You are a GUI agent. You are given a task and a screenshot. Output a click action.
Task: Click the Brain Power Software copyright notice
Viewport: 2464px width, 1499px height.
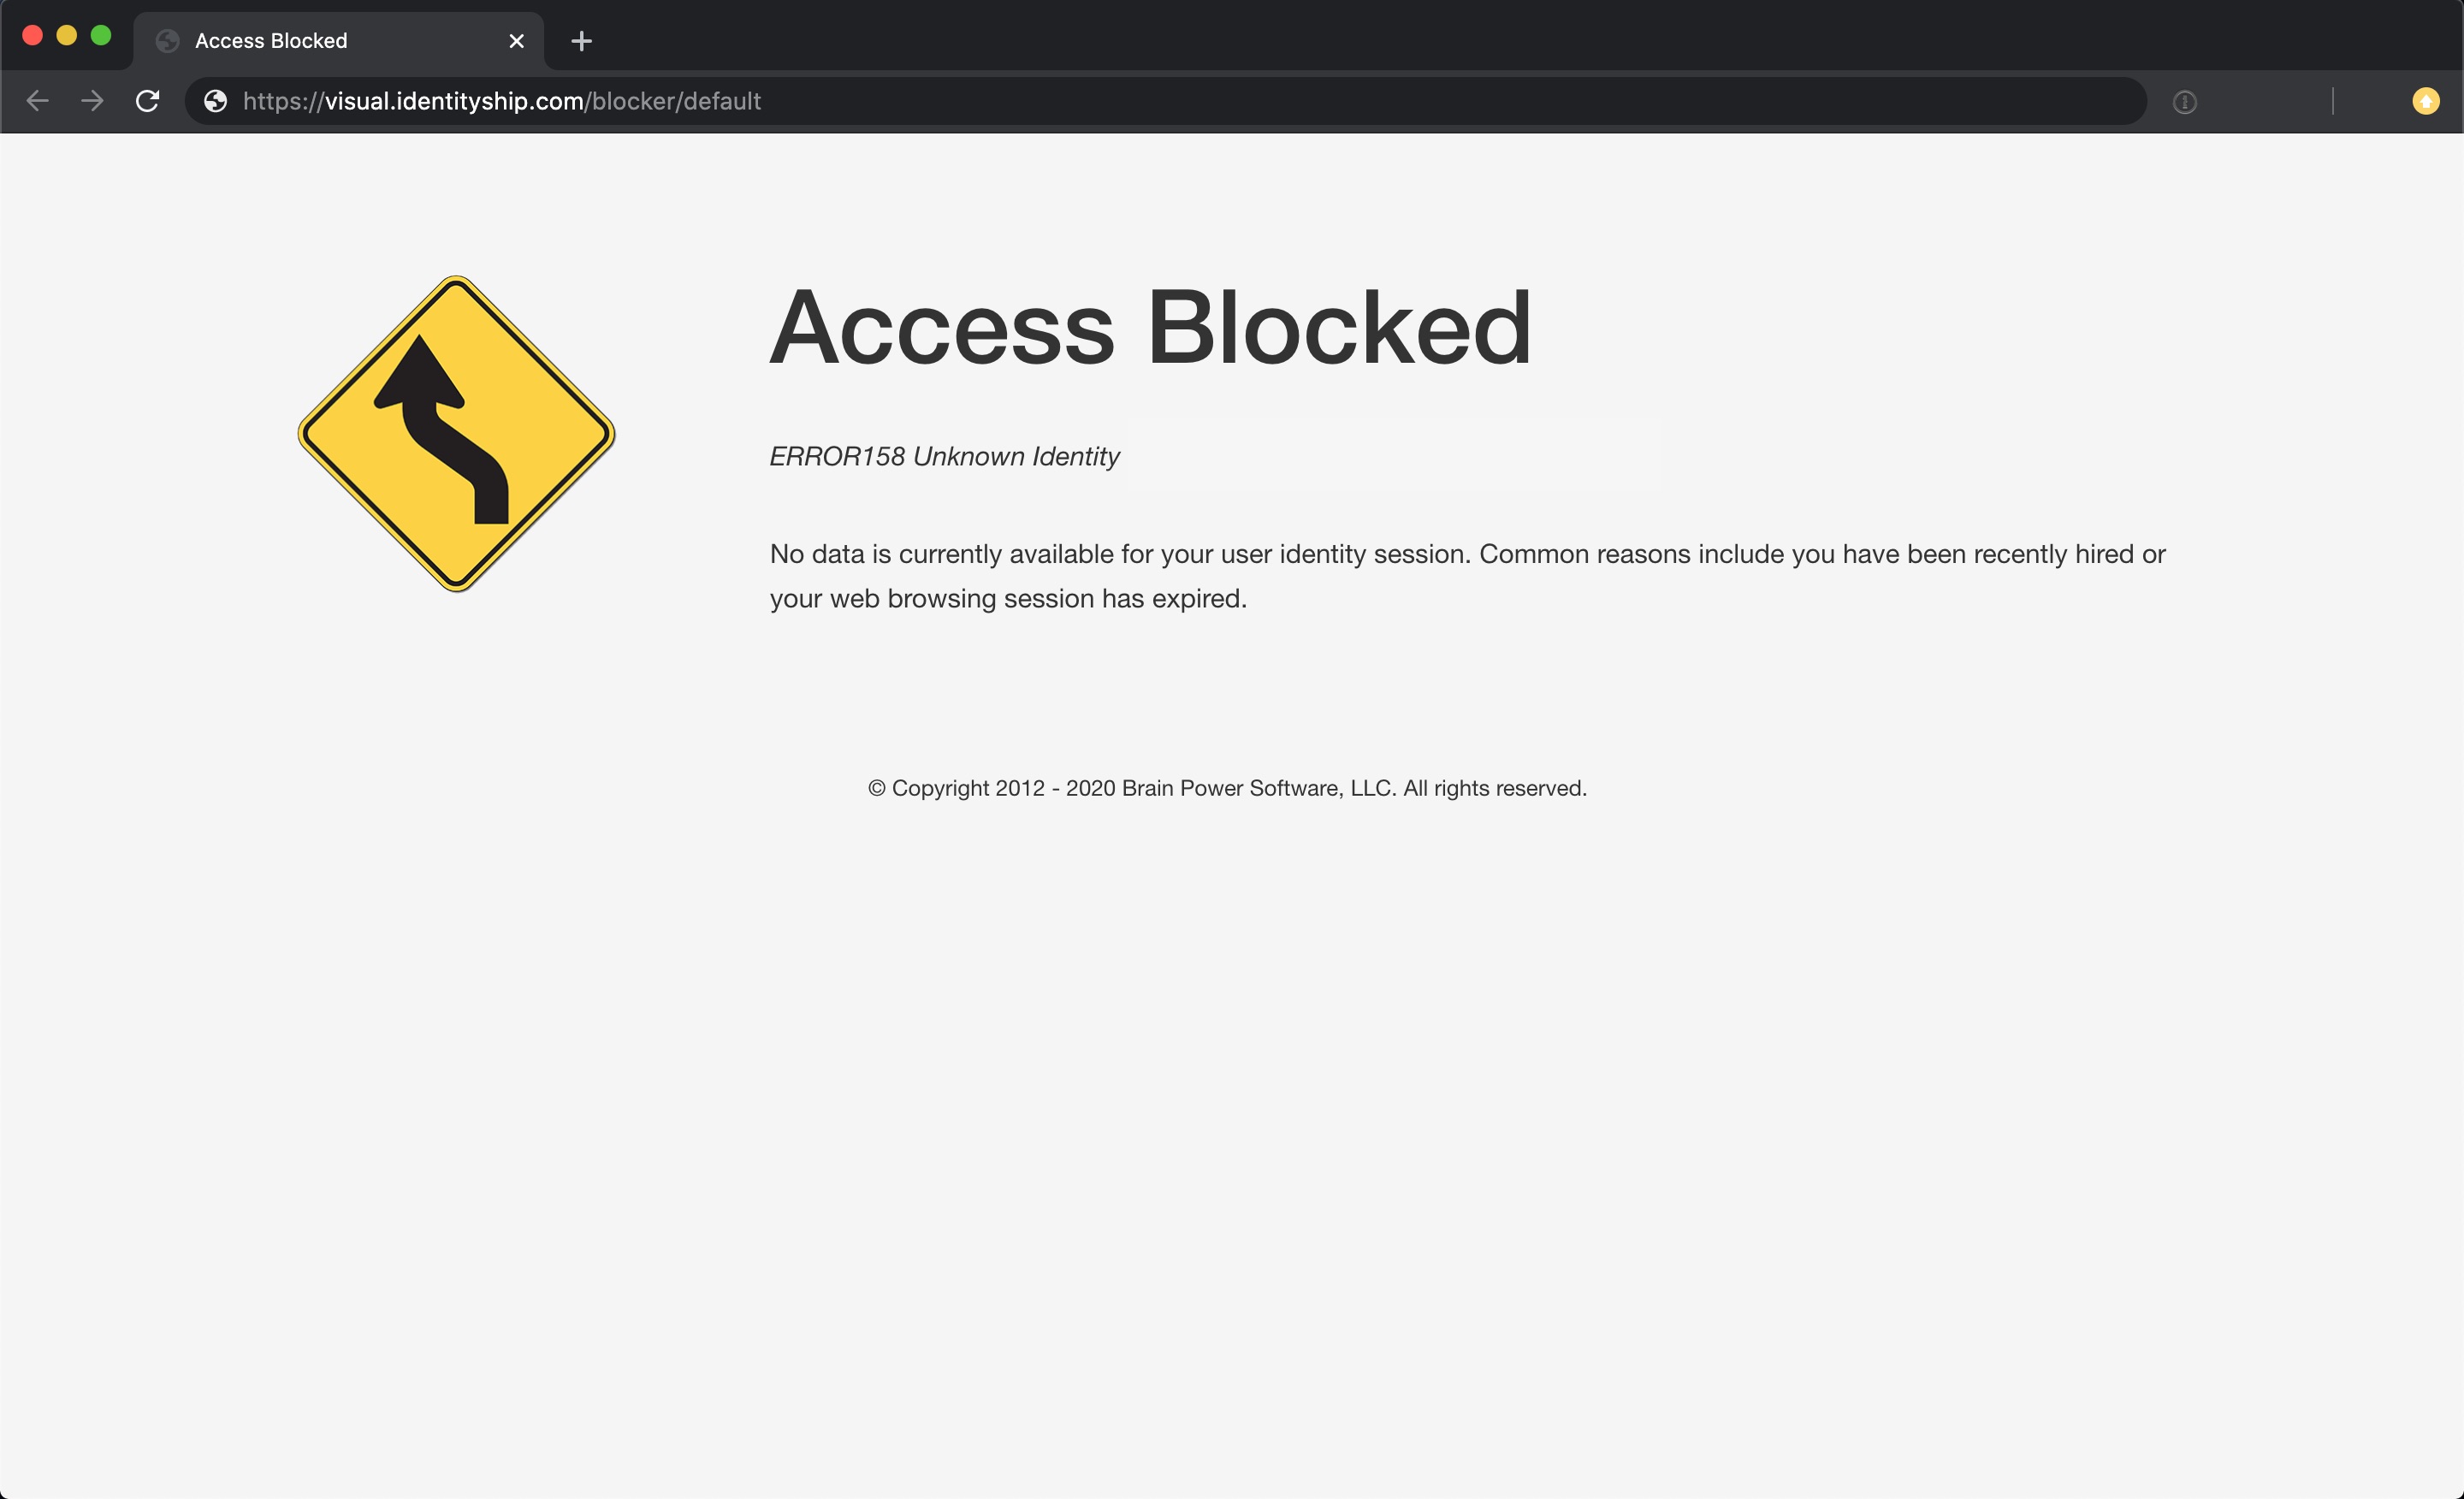pos(1227,788)
